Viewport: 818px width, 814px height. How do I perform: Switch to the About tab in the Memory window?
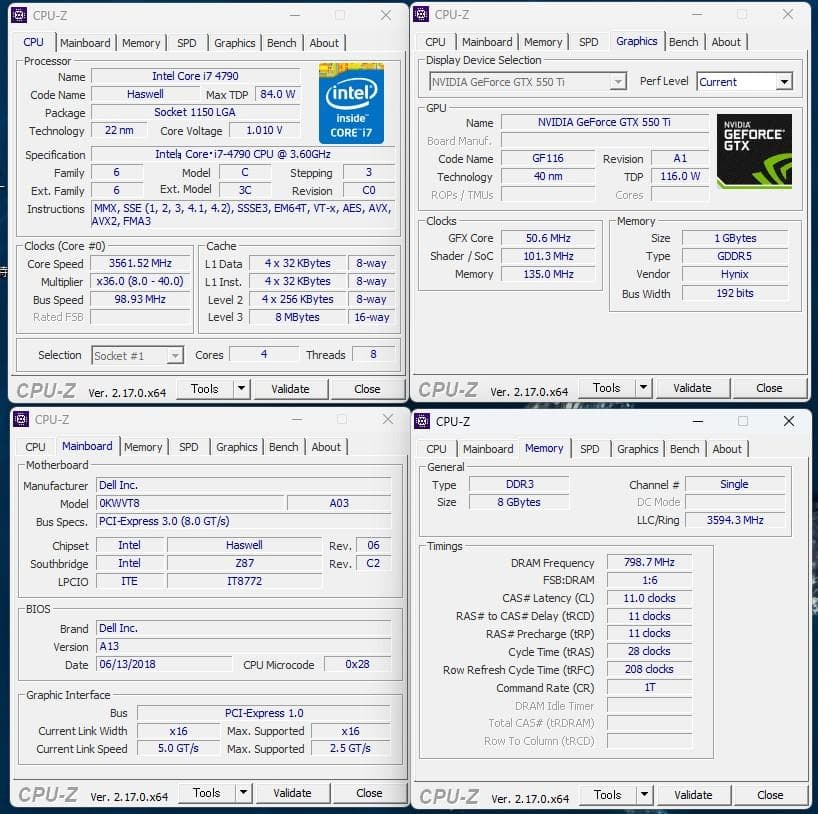(728, 449)
